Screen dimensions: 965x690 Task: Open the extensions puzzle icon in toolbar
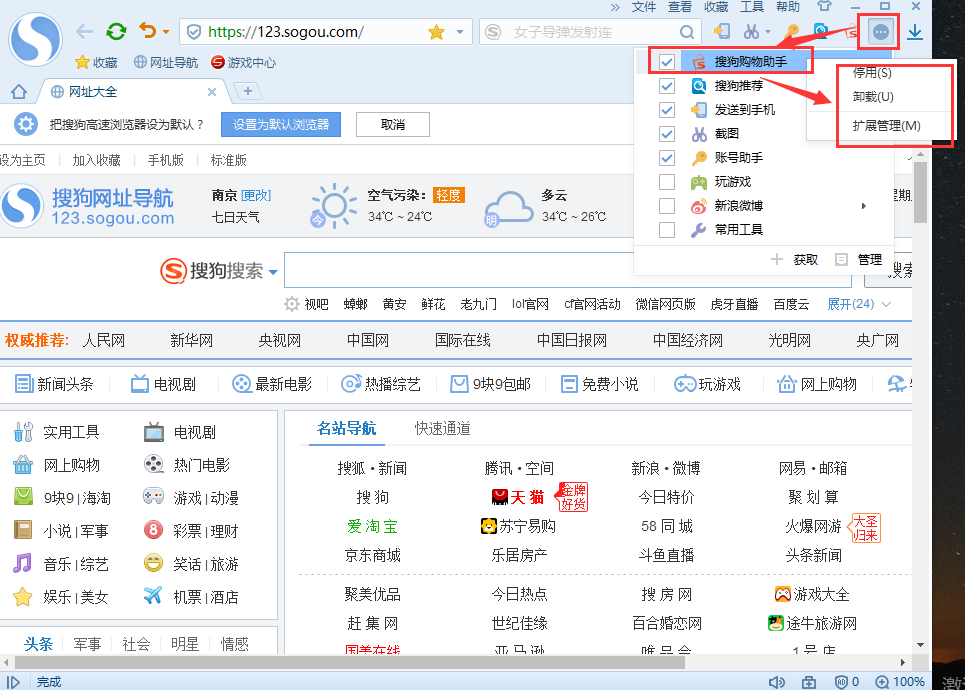[x=878, y=31]
